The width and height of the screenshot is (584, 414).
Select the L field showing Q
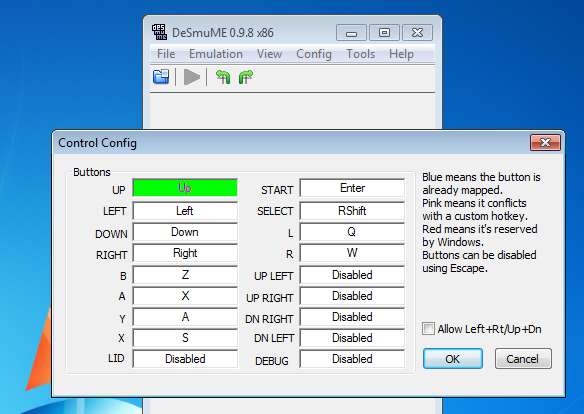coord(352,232)
